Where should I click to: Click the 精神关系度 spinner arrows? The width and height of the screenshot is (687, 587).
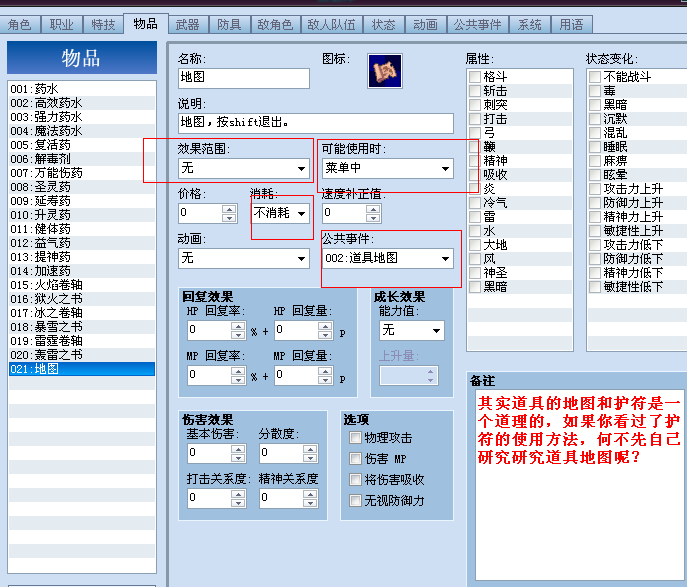pos(310,499)
